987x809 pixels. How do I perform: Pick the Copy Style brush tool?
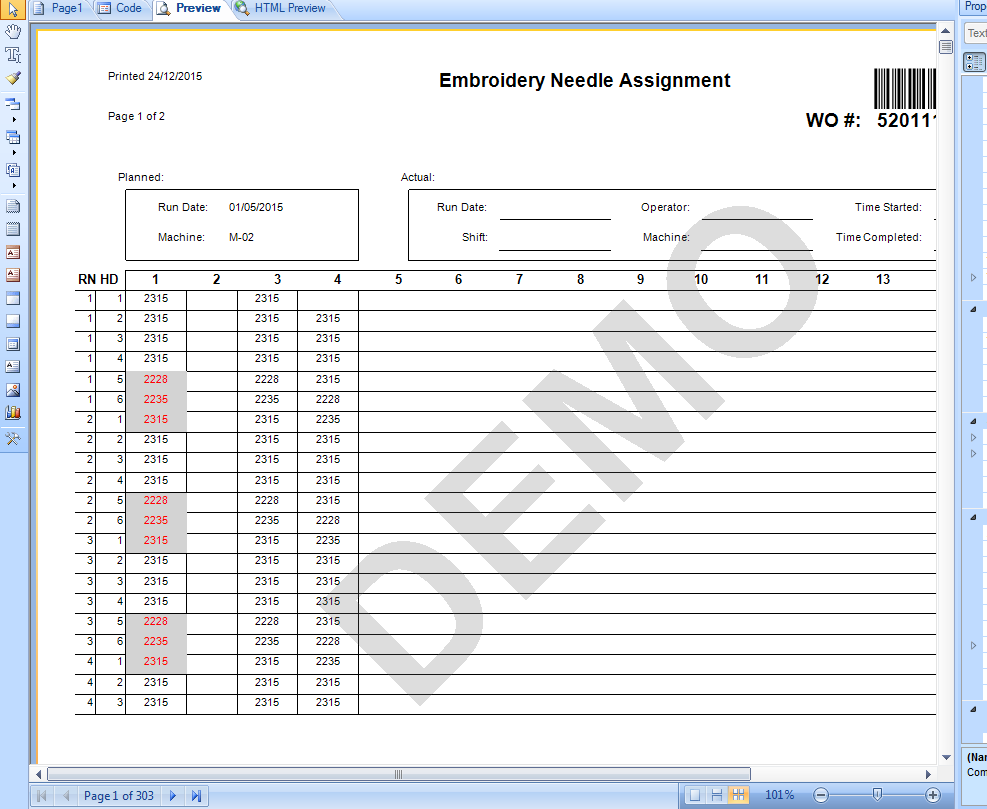coord(13,78)
